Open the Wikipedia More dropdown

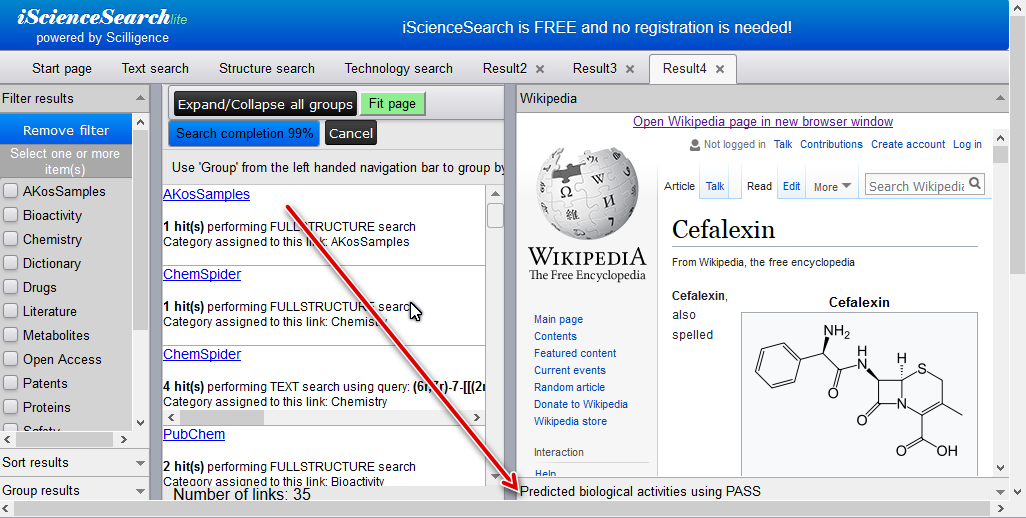point(832,186)
